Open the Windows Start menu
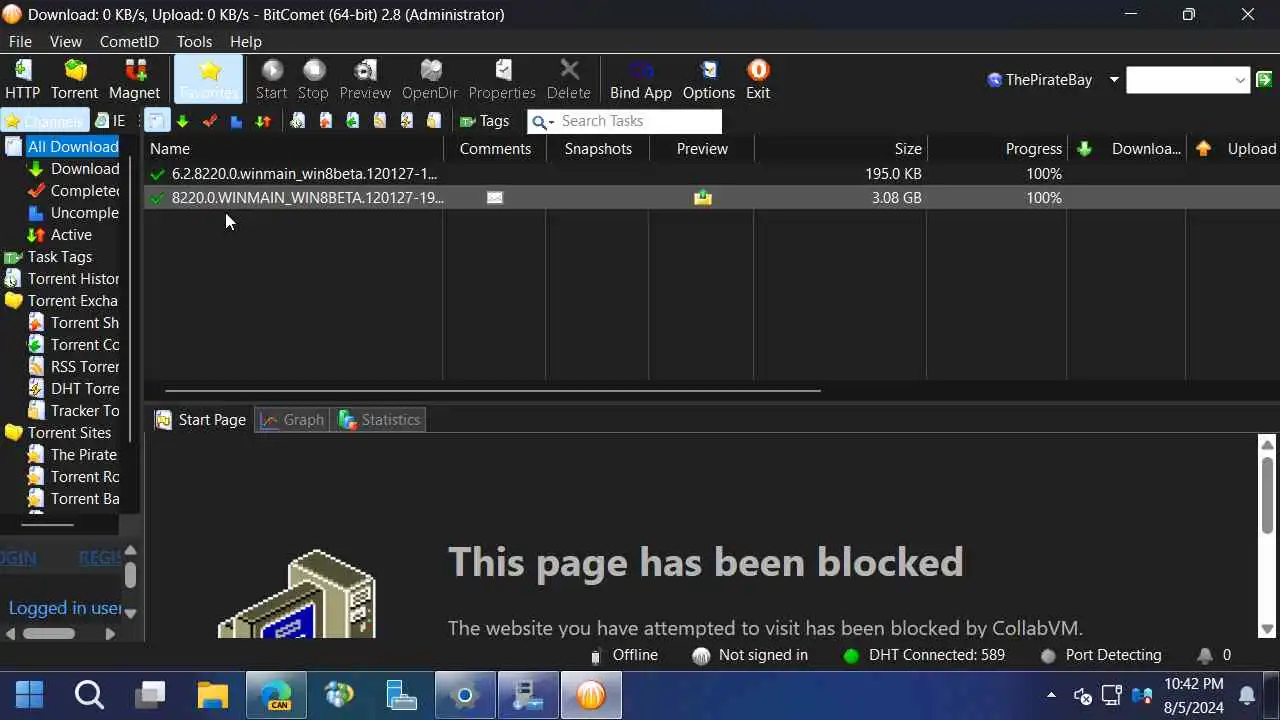Image resolution: width=1280 pixels, height=720 pixels. click(30, 695)
